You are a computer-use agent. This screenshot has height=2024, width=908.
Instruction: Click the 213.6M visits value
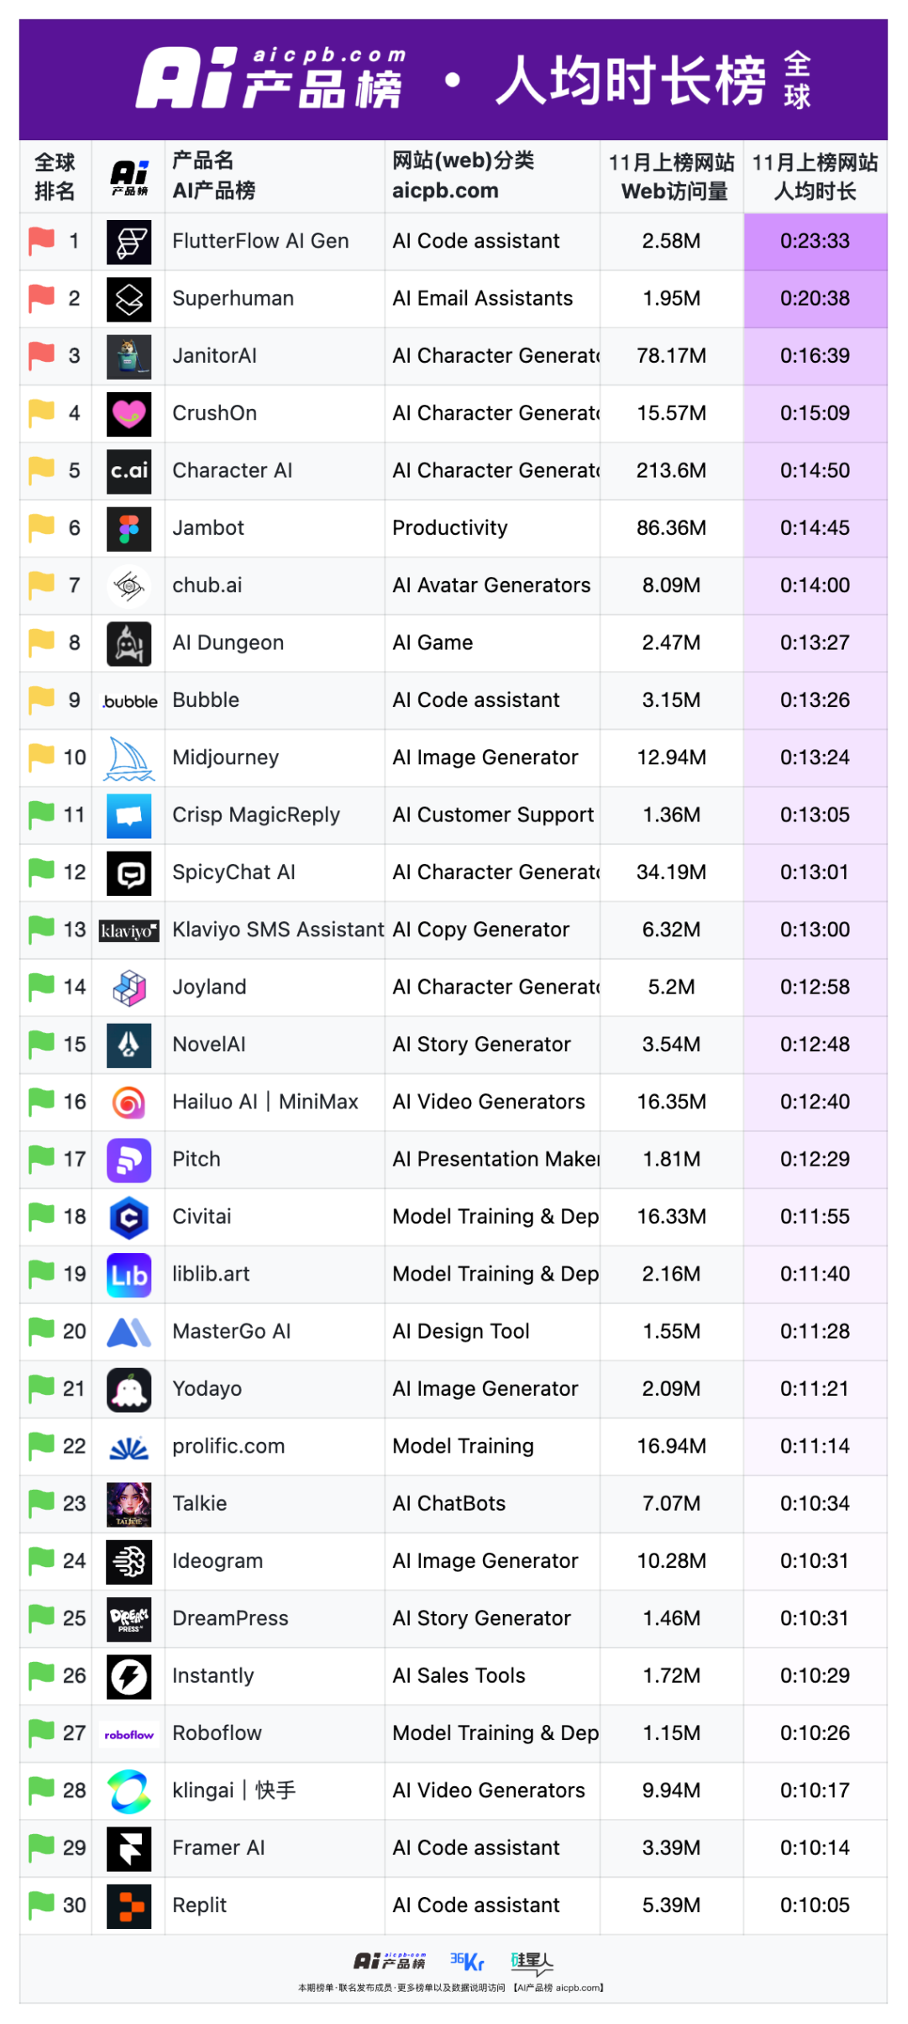click(x=671, y=470)
